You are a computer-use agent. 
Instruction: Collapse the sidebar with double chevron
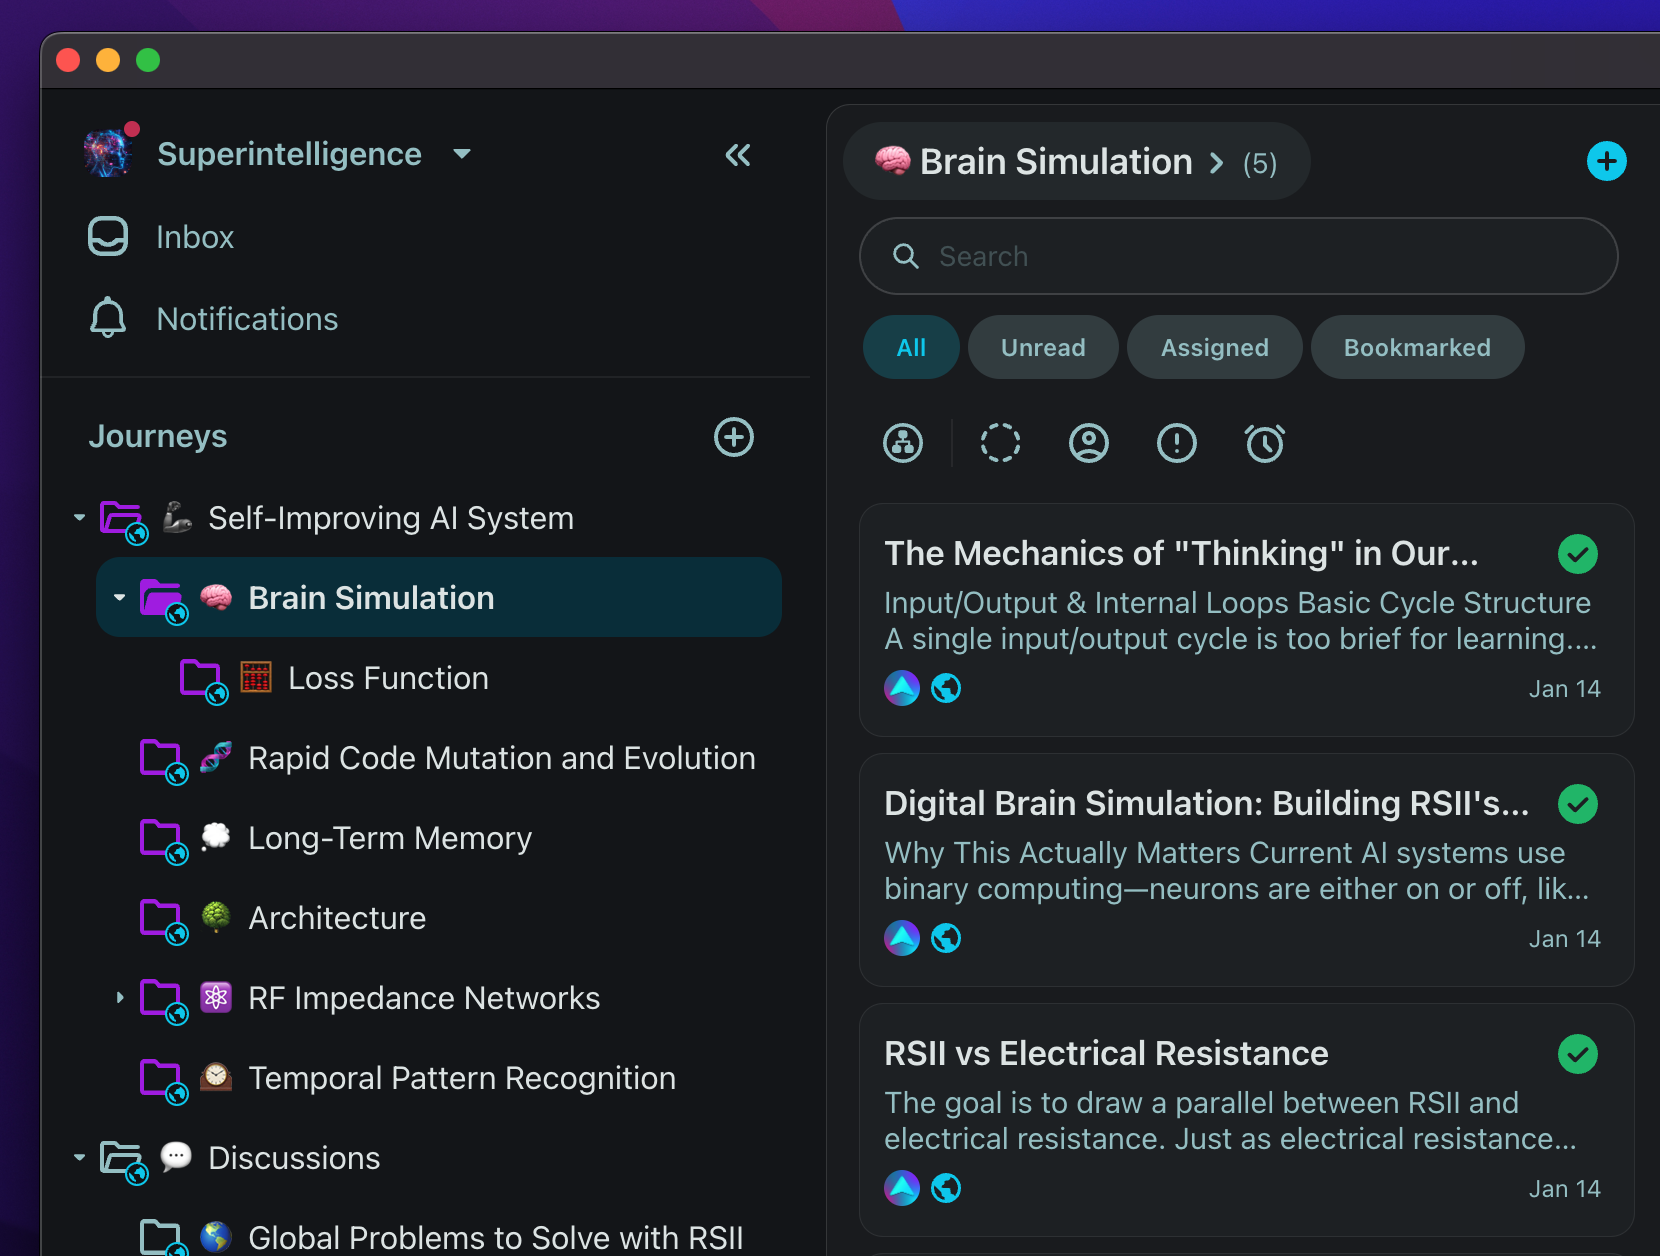tap(738, 155)
